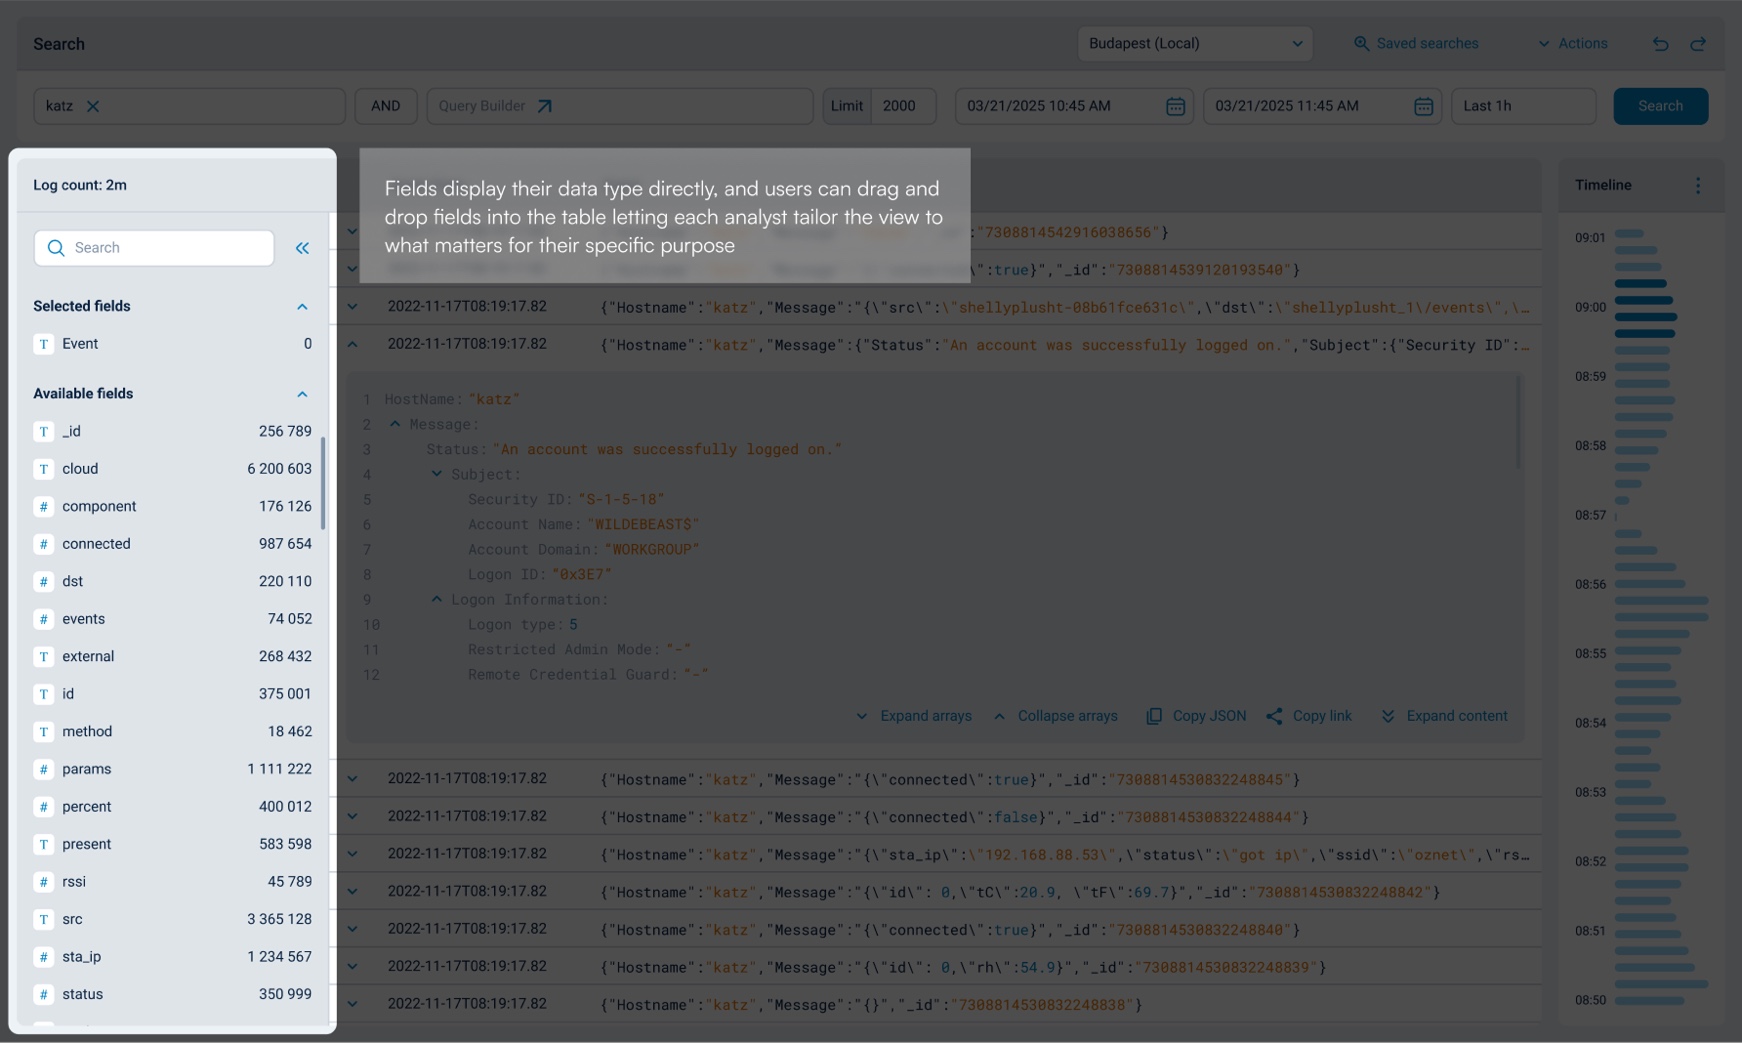Click text type icon beside external
This screenshot has height=1043, width=1742.
coord(44,657)
